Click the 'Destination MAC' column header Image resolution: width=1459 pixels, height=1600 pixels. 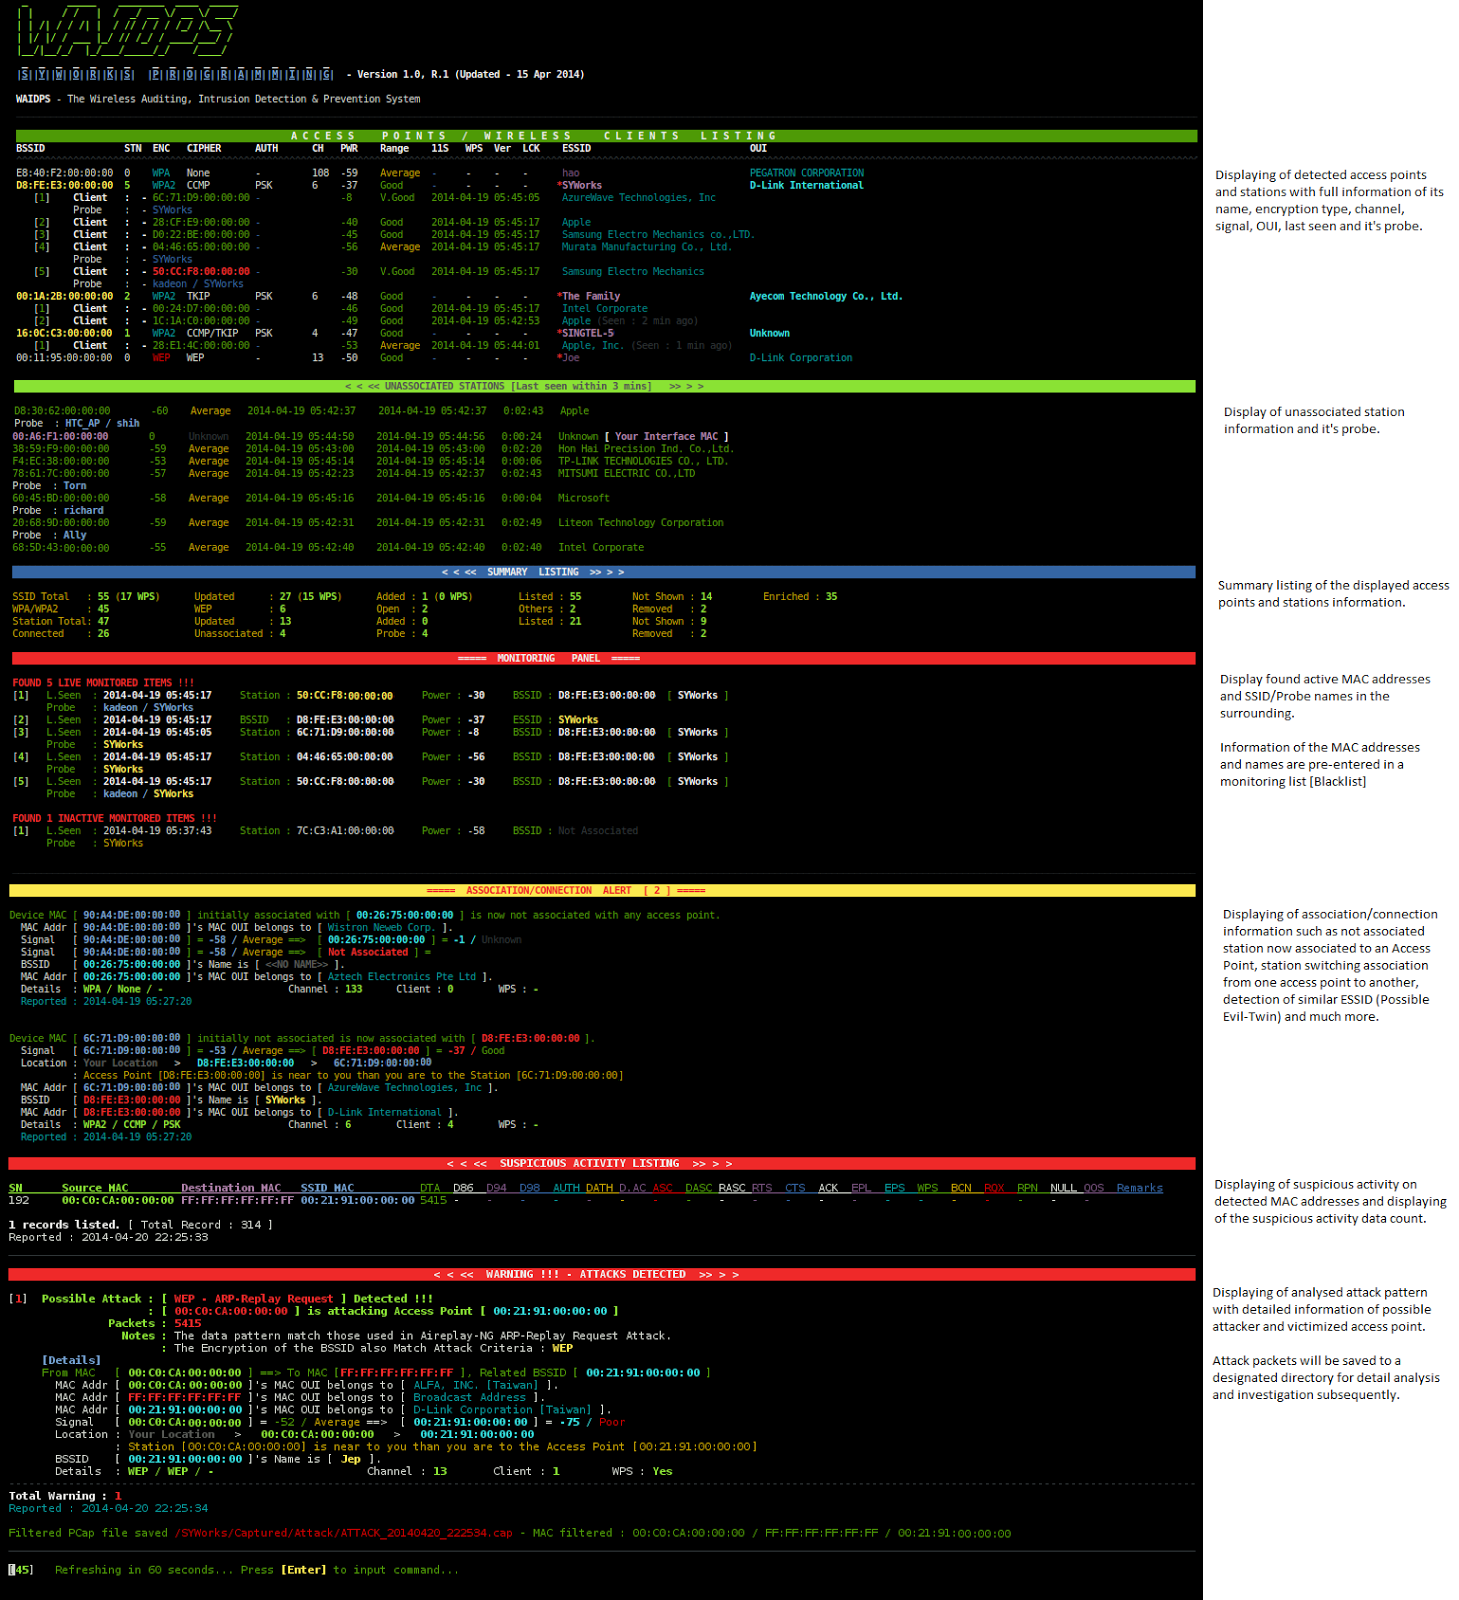coord(231,1188)
